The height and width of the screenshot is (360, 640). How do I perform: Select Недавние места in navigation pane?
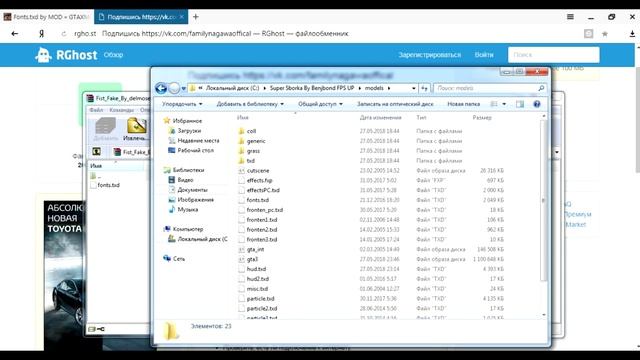(x=198, y=140)
